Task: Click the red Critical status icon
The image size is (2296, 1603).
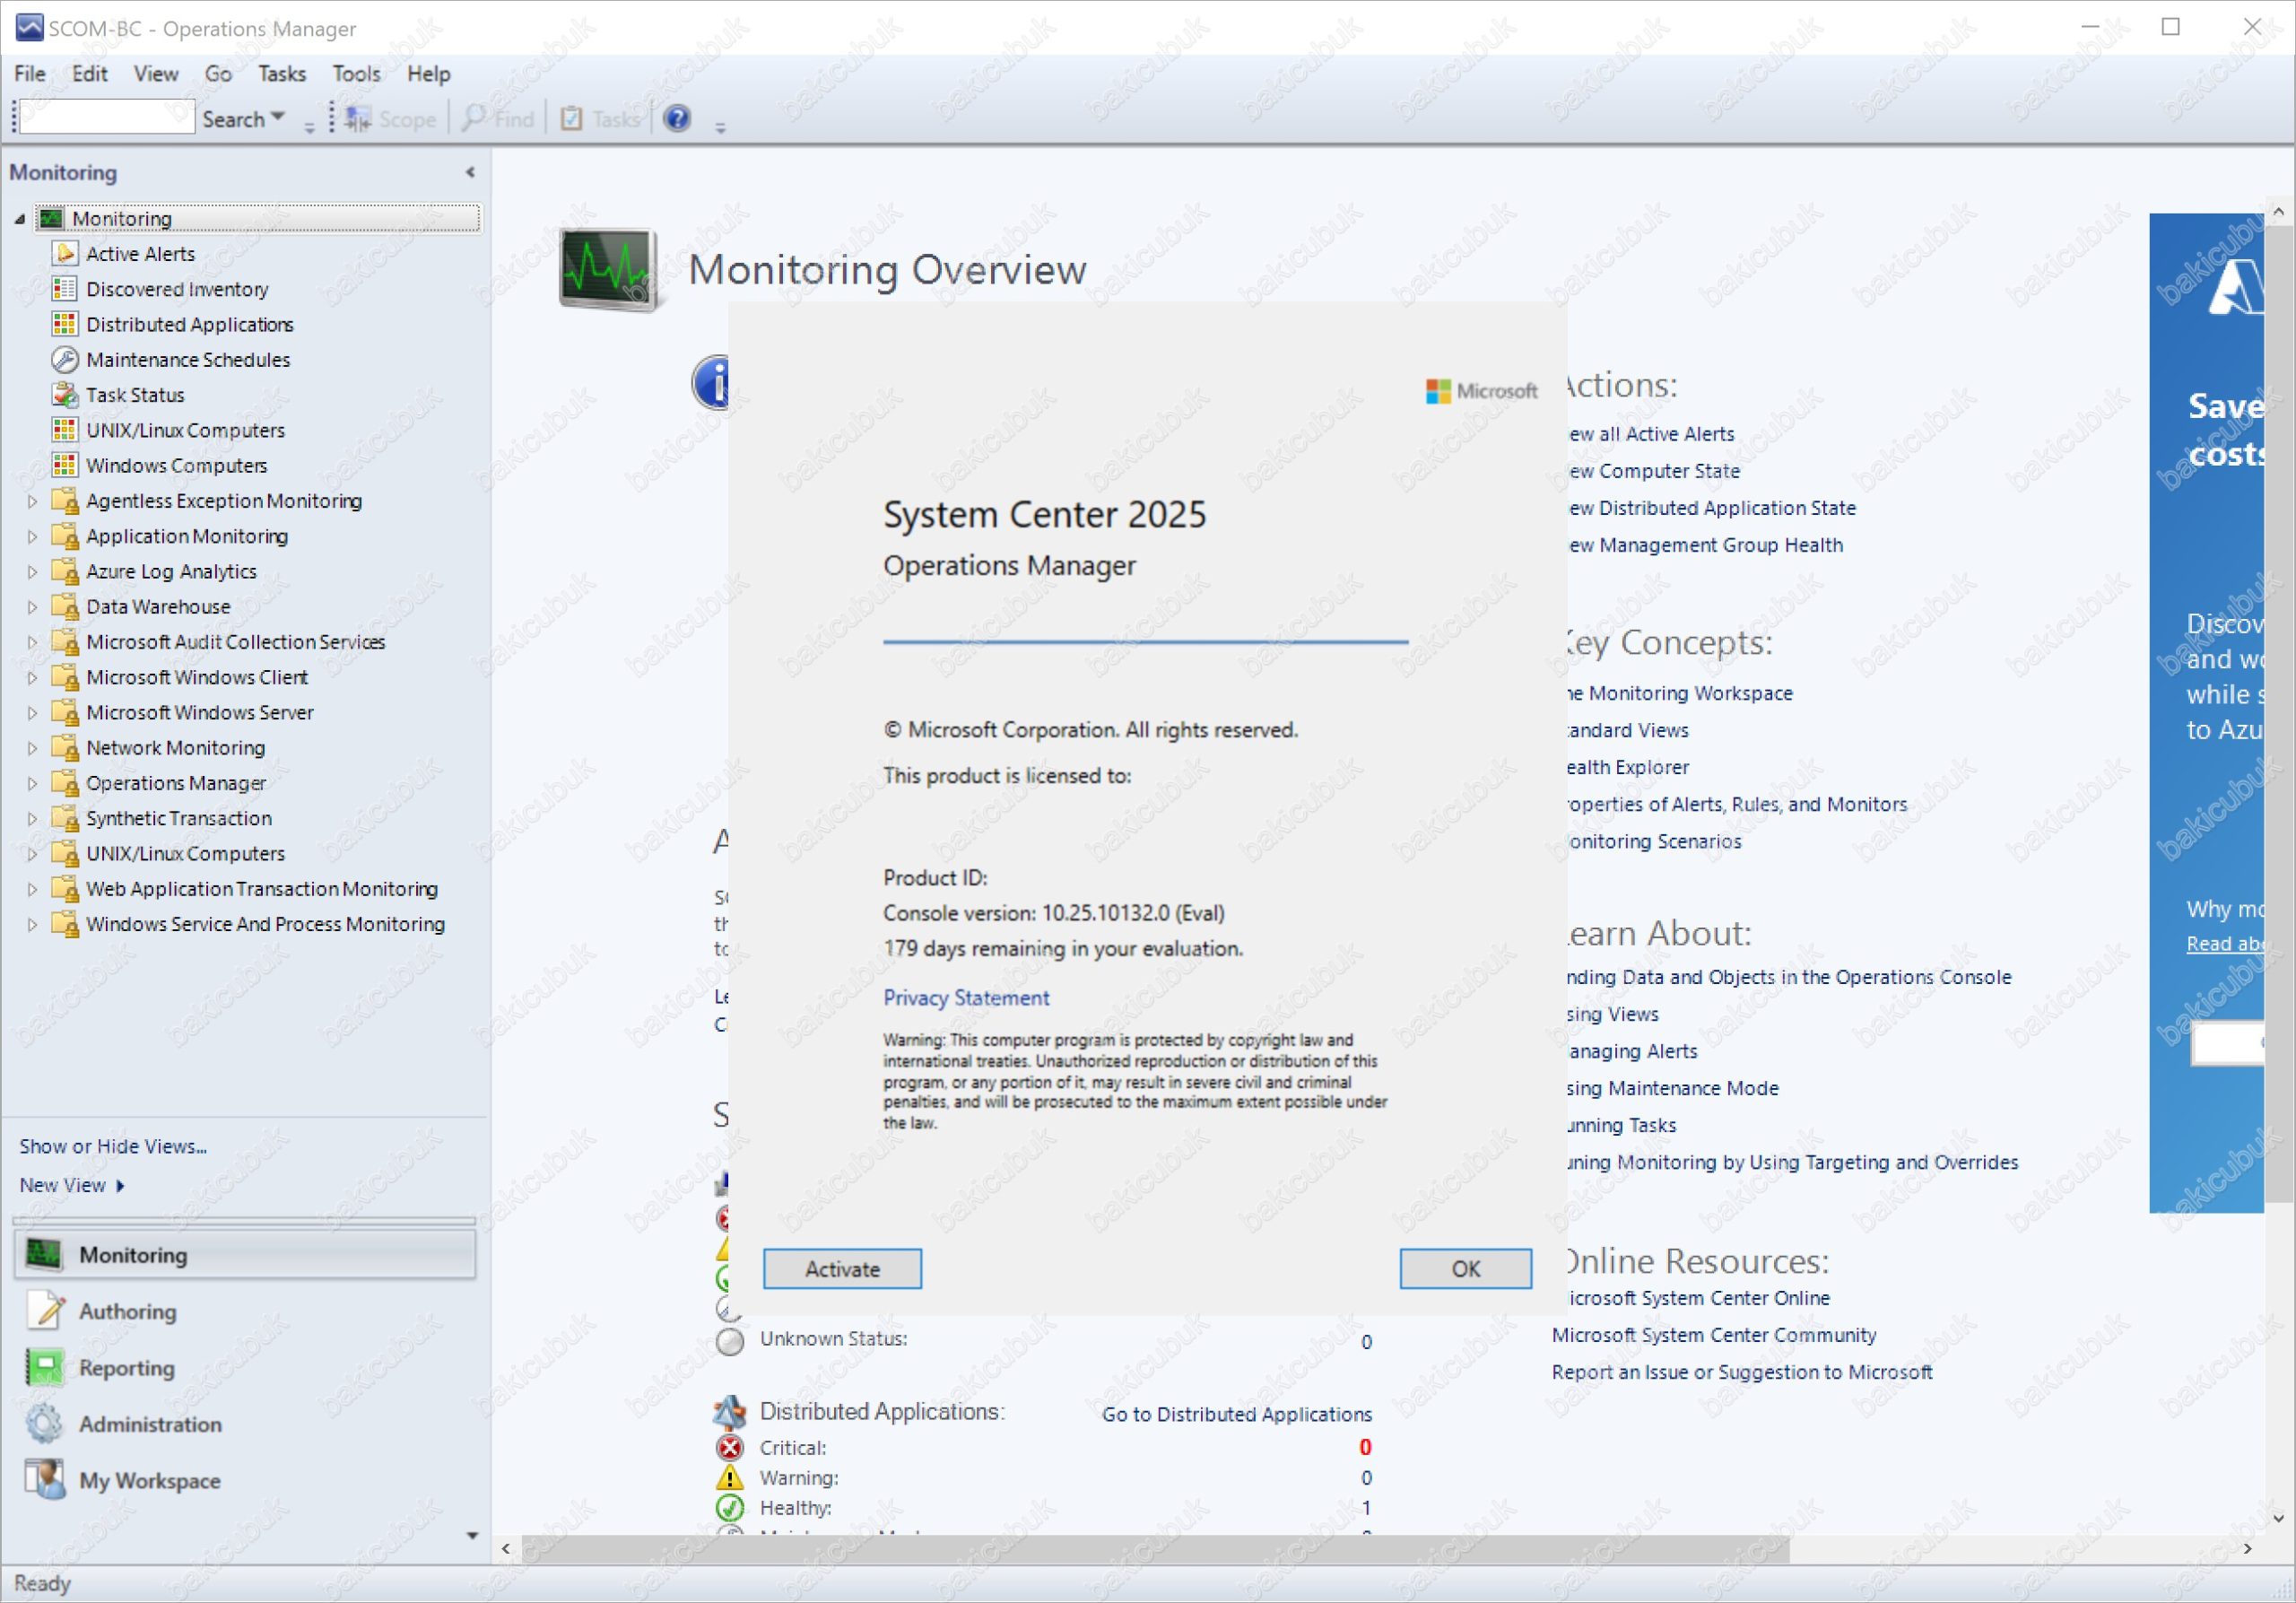Action: click(730, 1447)
